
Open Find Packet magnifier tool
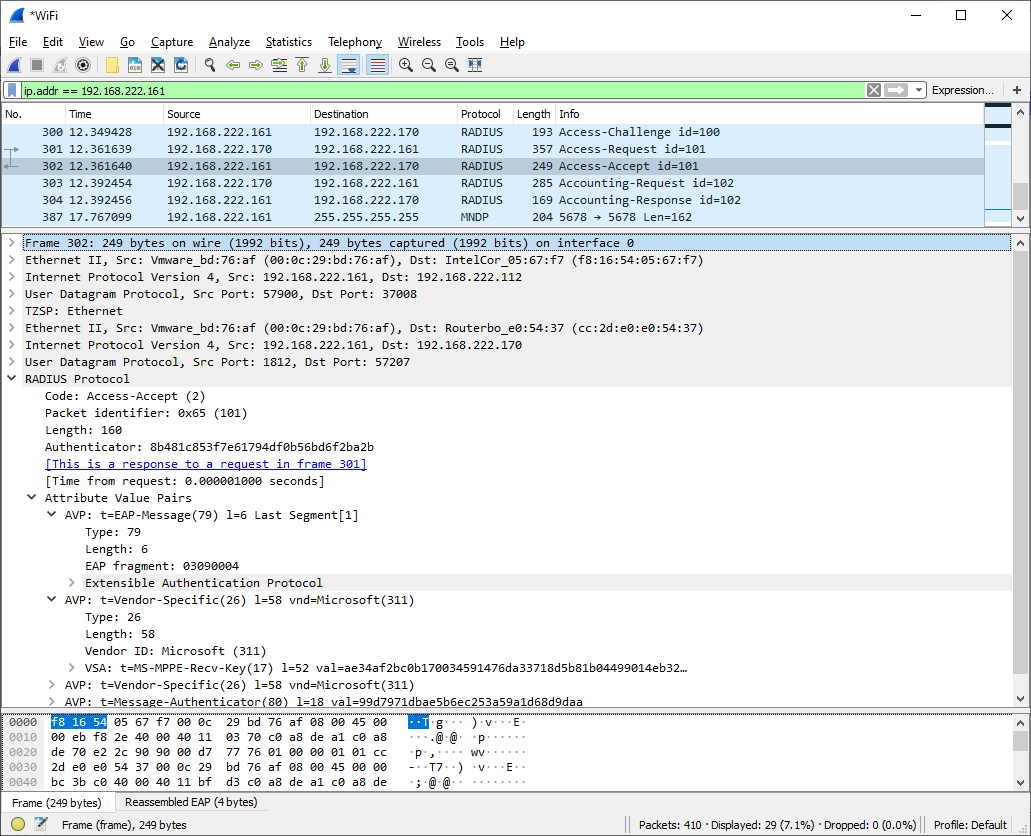tap(210, 65)
